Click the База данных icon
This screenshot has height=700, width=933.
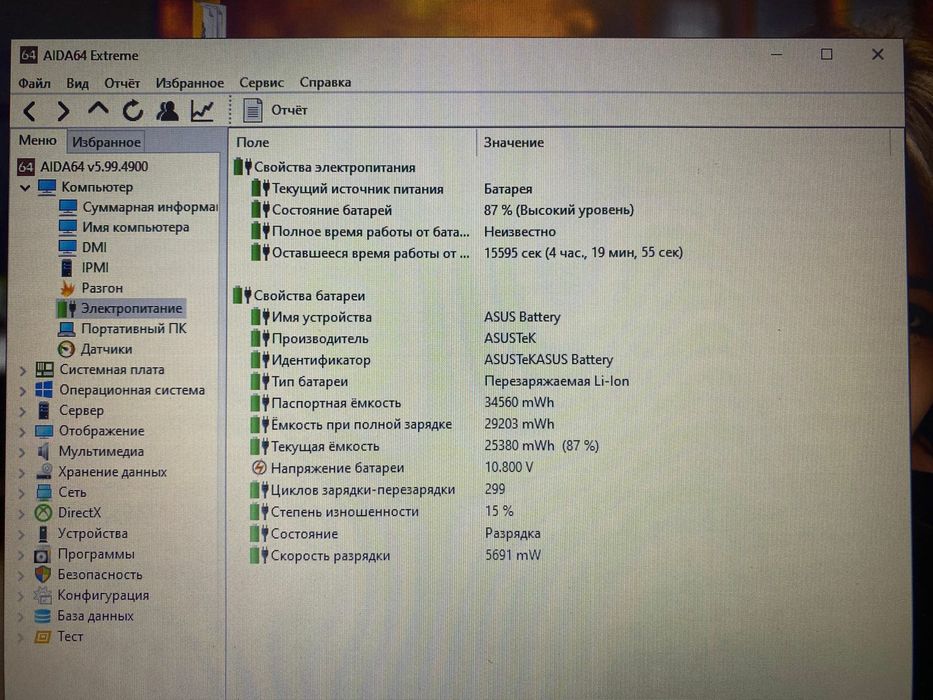[x=42, y=616]
